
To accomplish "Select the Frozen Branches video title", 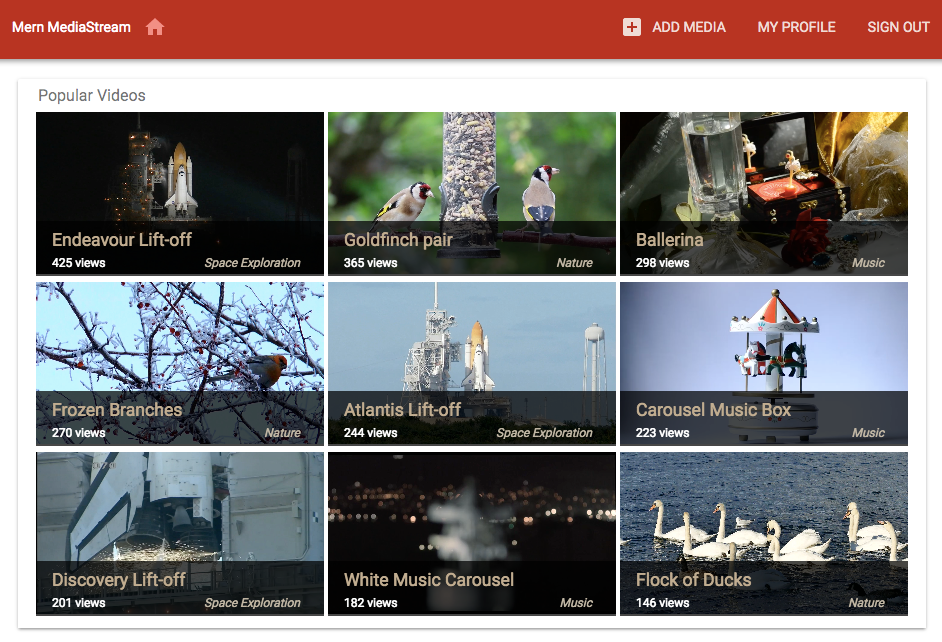I will (x=117, y=410).
